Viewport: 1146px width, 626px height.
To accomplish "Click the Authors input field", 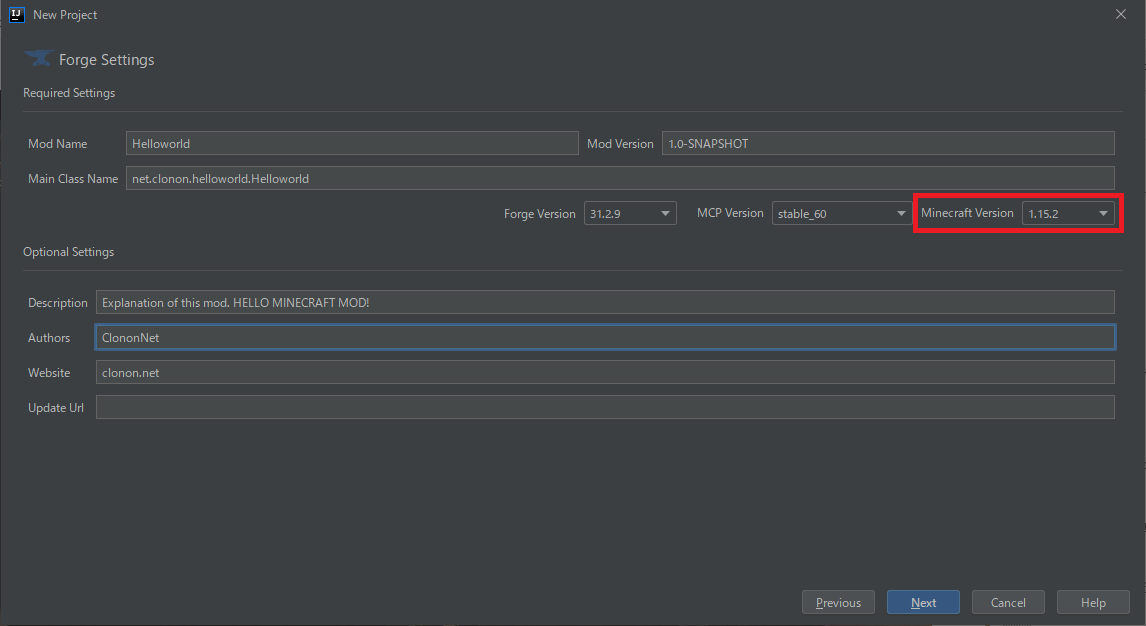I will tap(605, 337).
